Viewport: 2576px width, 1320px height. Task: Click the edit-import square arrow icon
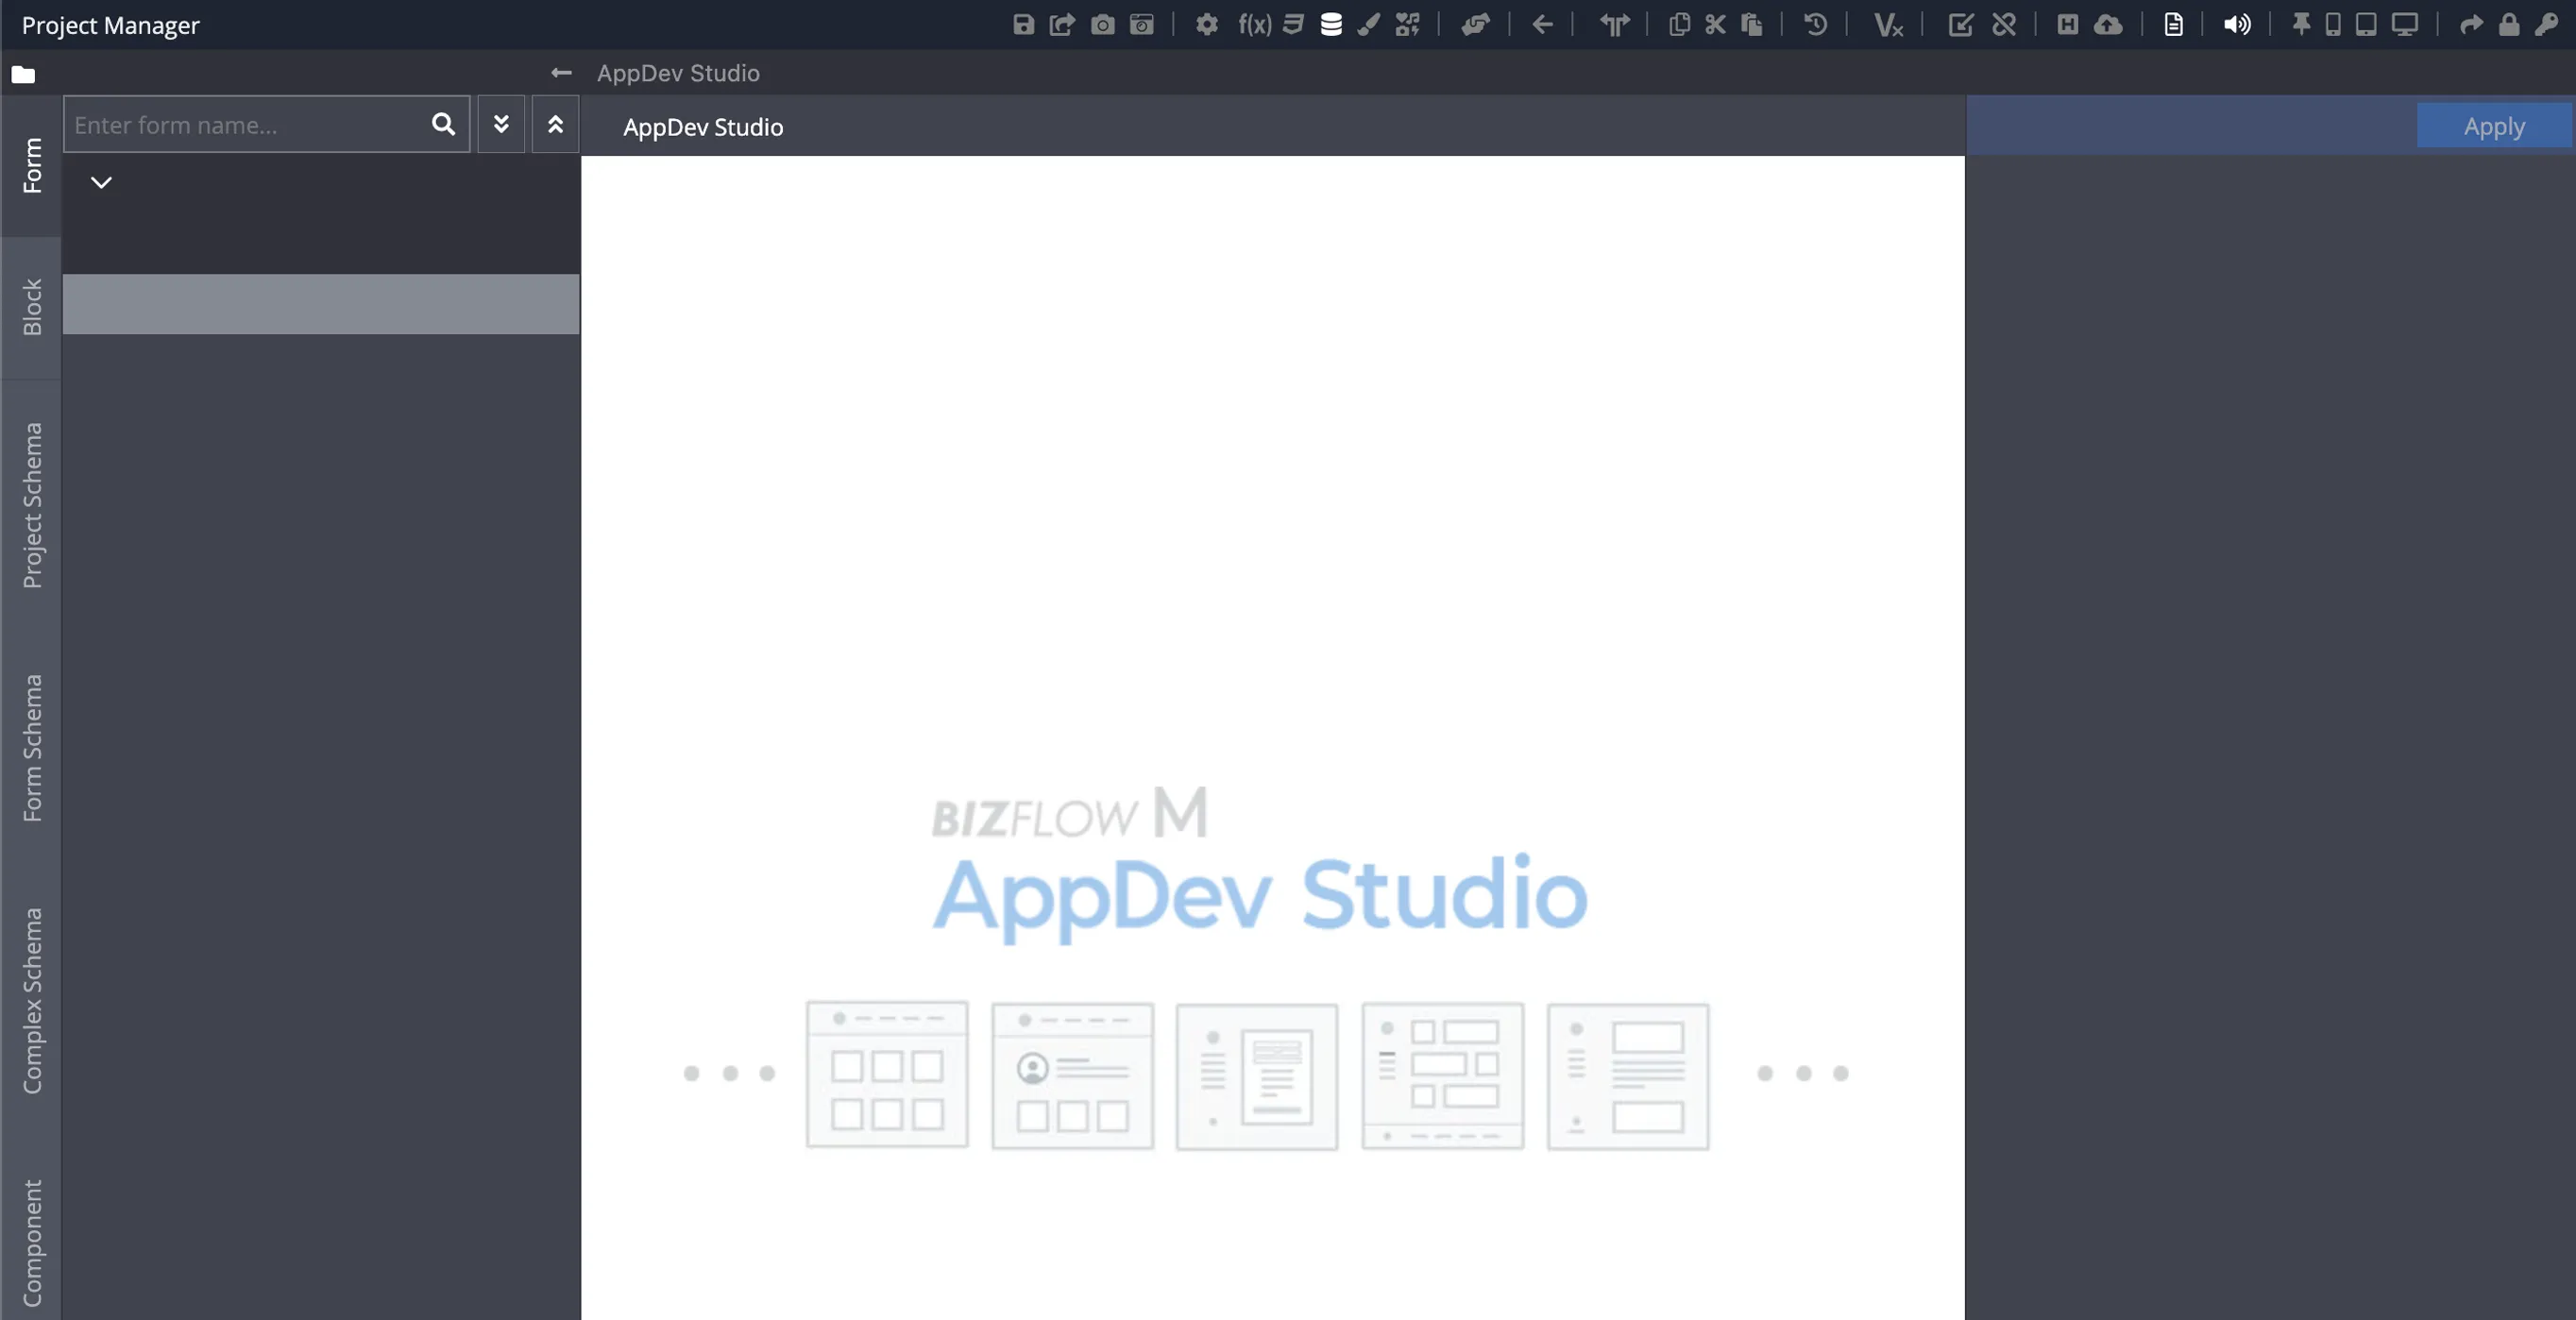click(1960, 24)
